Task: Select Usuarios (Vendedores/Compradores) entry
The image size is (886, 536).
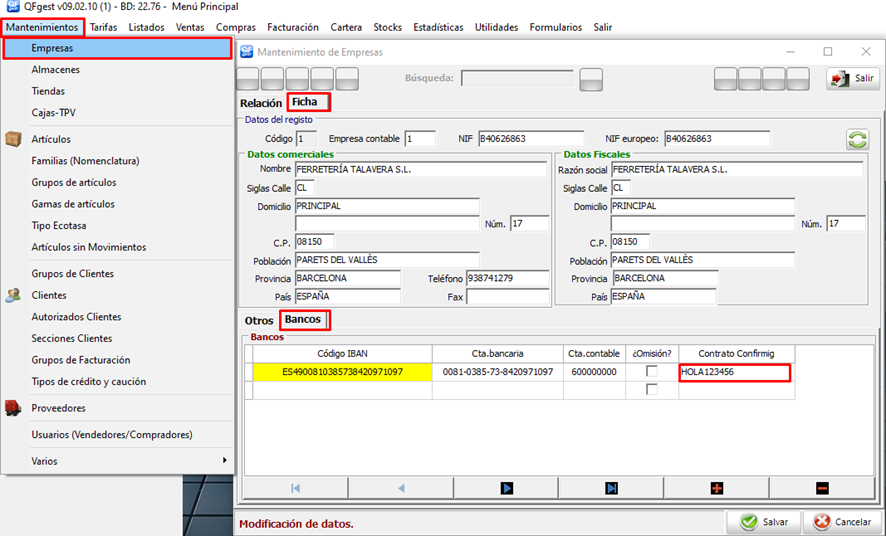Action: coord(112,434)
